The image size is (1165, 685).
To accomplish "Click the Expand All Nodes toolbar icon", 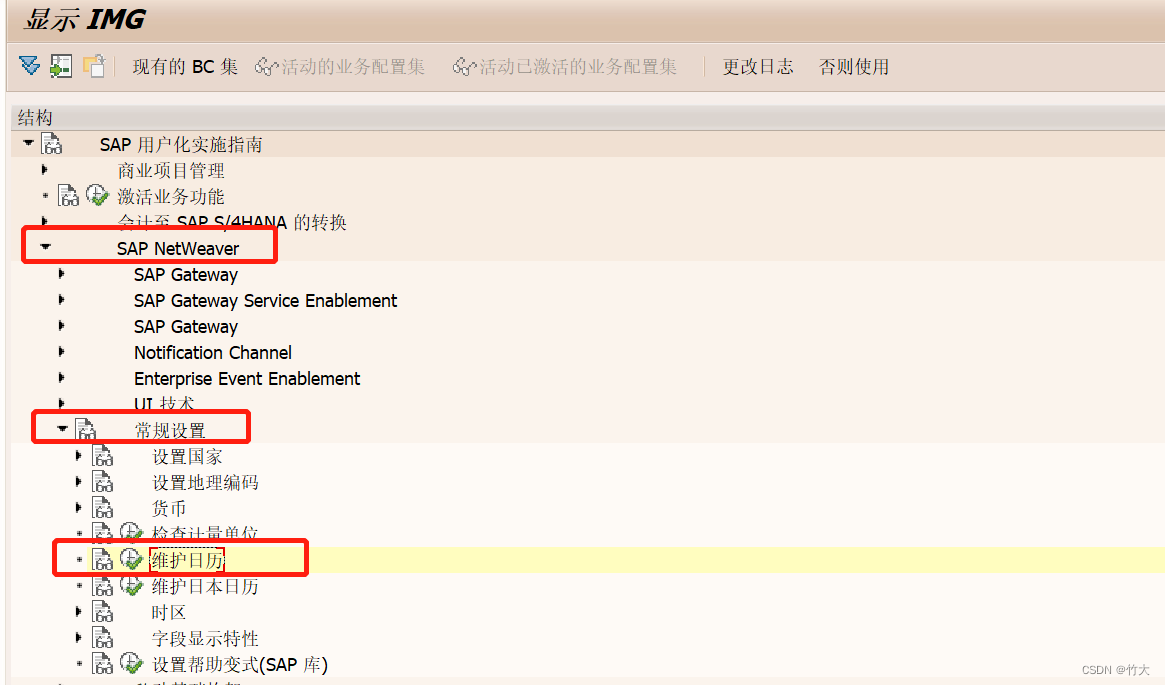I will 30,66.
